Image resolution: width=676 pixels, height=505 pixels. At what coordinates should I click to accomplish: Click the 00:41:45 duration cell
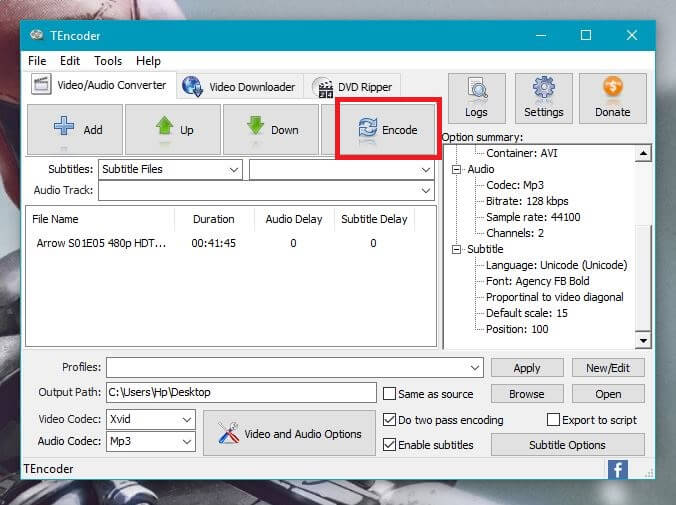click(213, 243)
